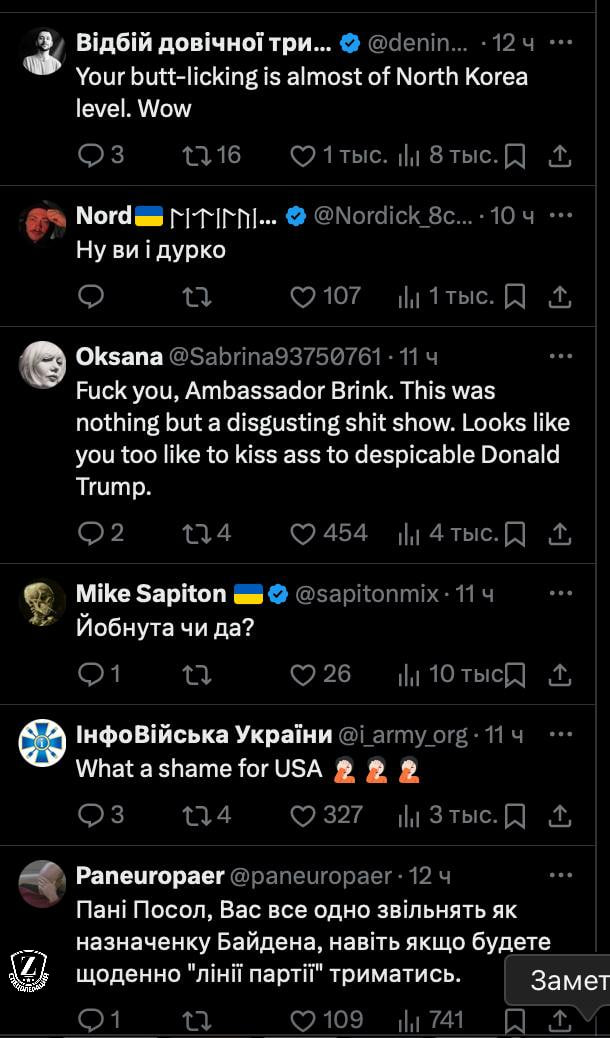Image resolution: width=610 pixels, height=1038 pixels.
Task: Like the tweet saying "Ну ви і дурко"
Action: [303, 296]
